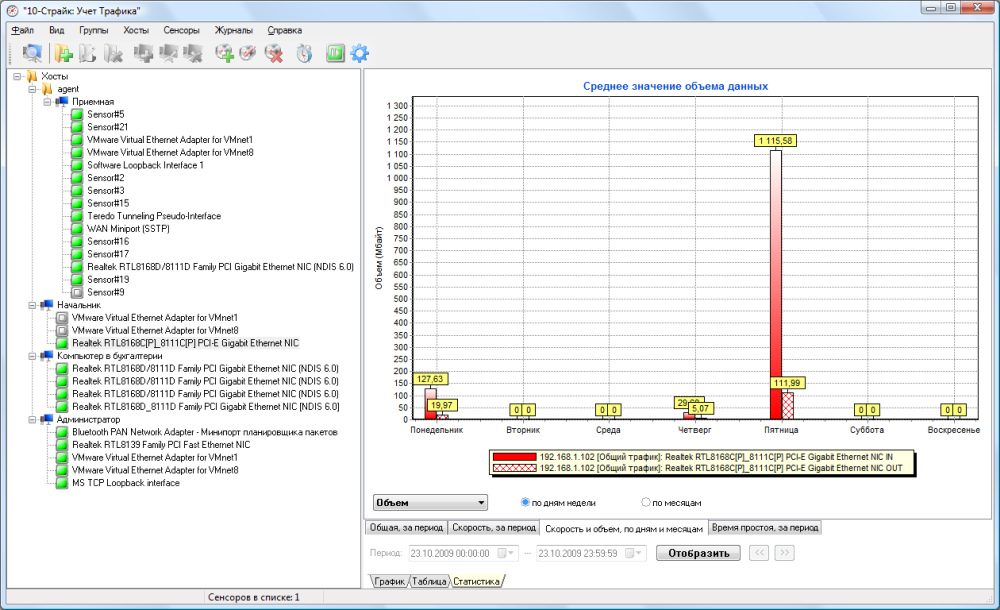Select Sensor#15 in the tree
Screen dimensions: 1000x610
point(108,204)
